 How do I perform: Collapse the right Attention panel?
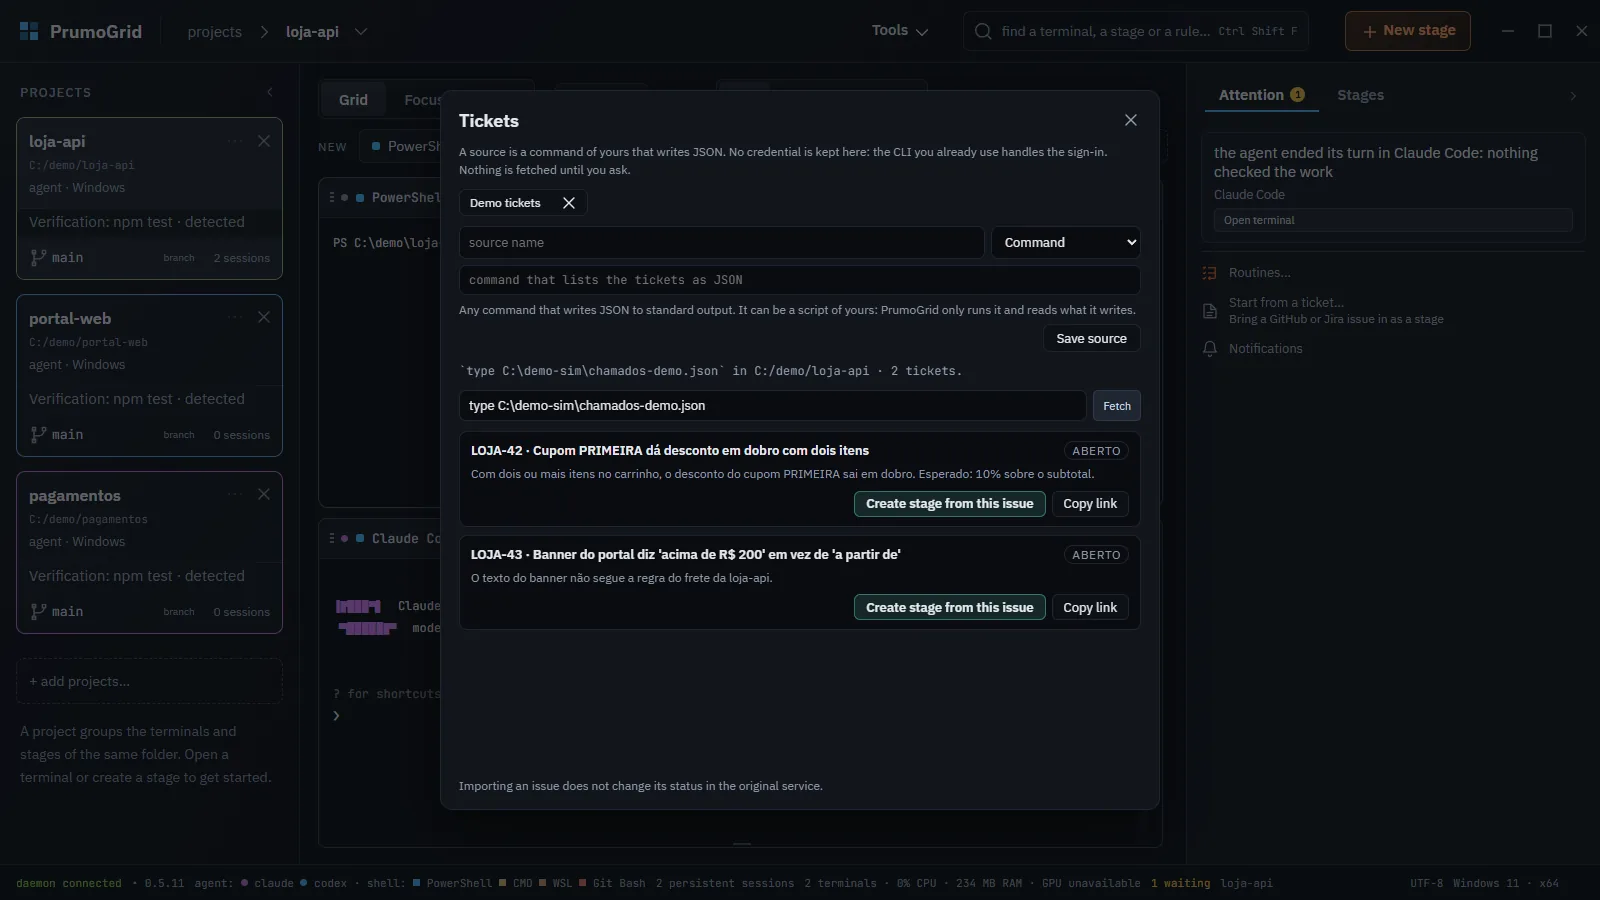[x=1573, y=96]
